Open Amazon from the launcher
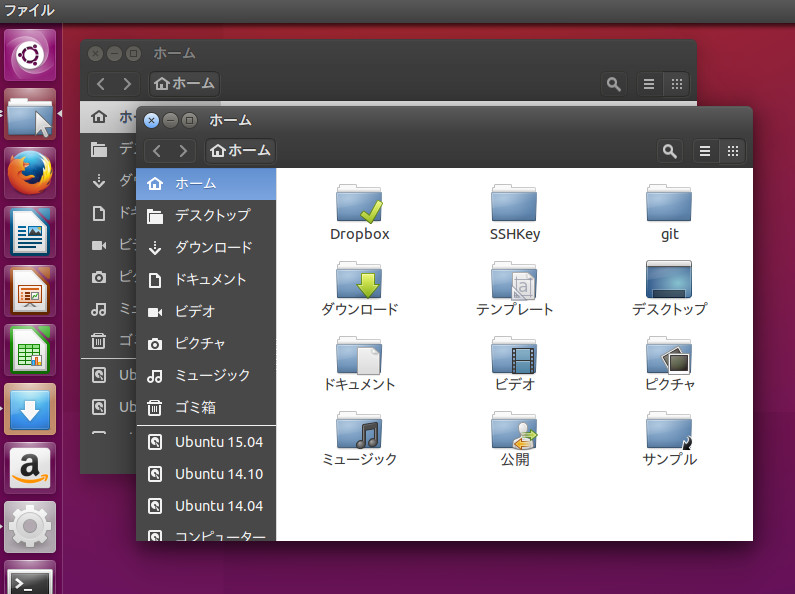Screen dimensions: 795x594 tap(30, 468)
